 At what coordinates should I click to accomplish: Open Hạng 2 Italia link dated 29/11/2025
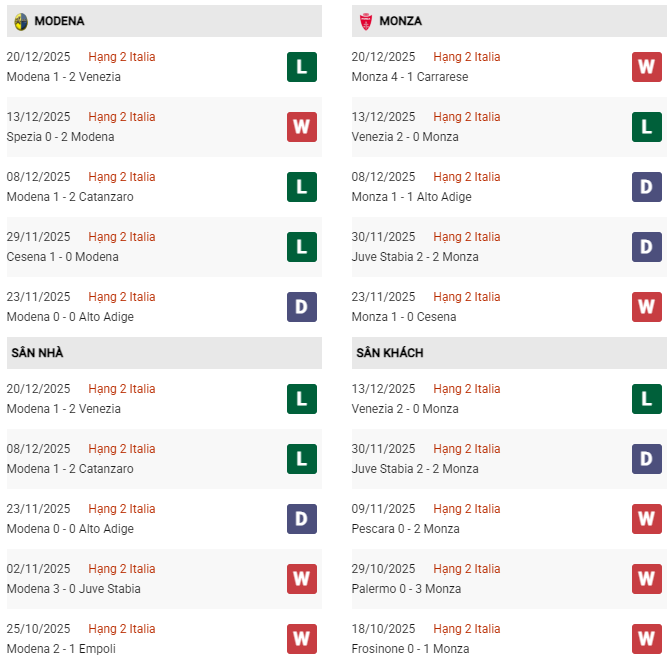click(122, 237)
